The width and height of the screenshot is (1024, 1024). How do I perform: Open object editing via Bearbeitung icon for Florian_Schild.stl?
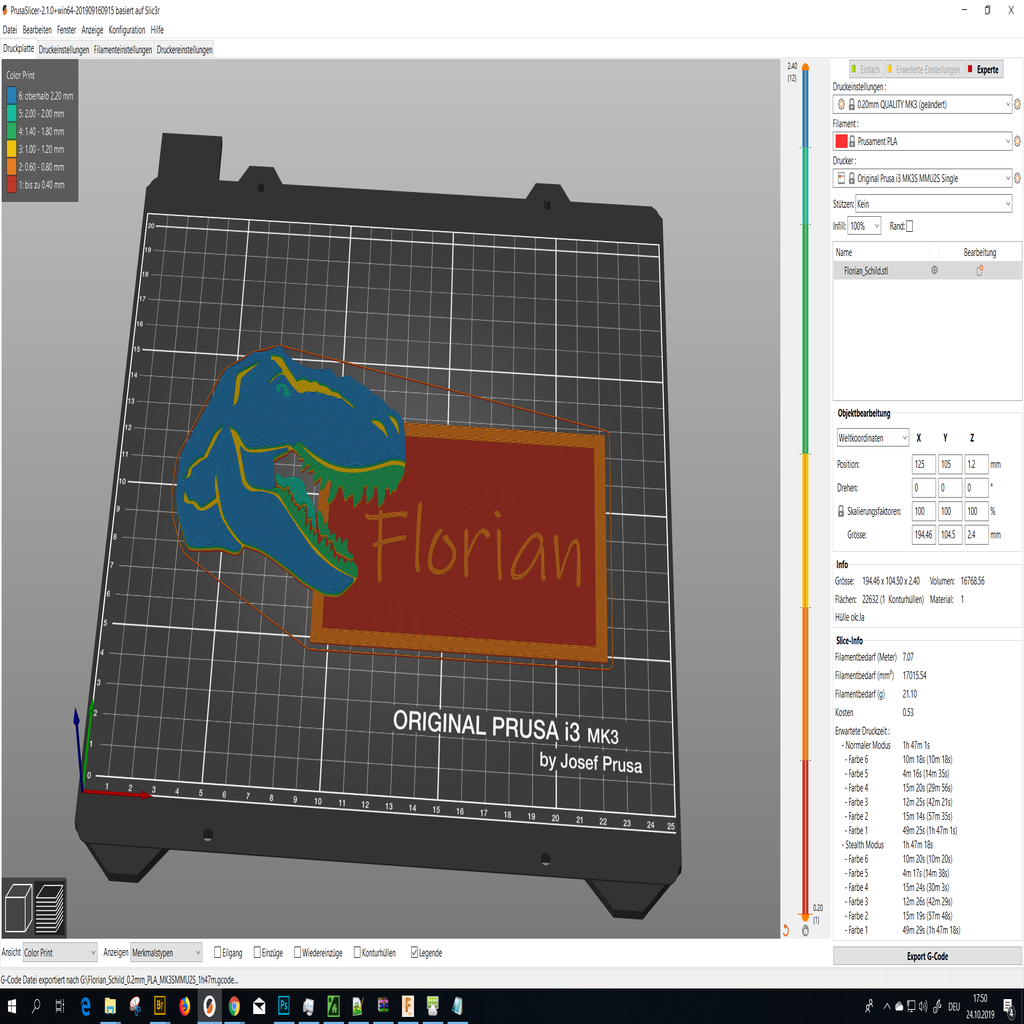[980, 270]
